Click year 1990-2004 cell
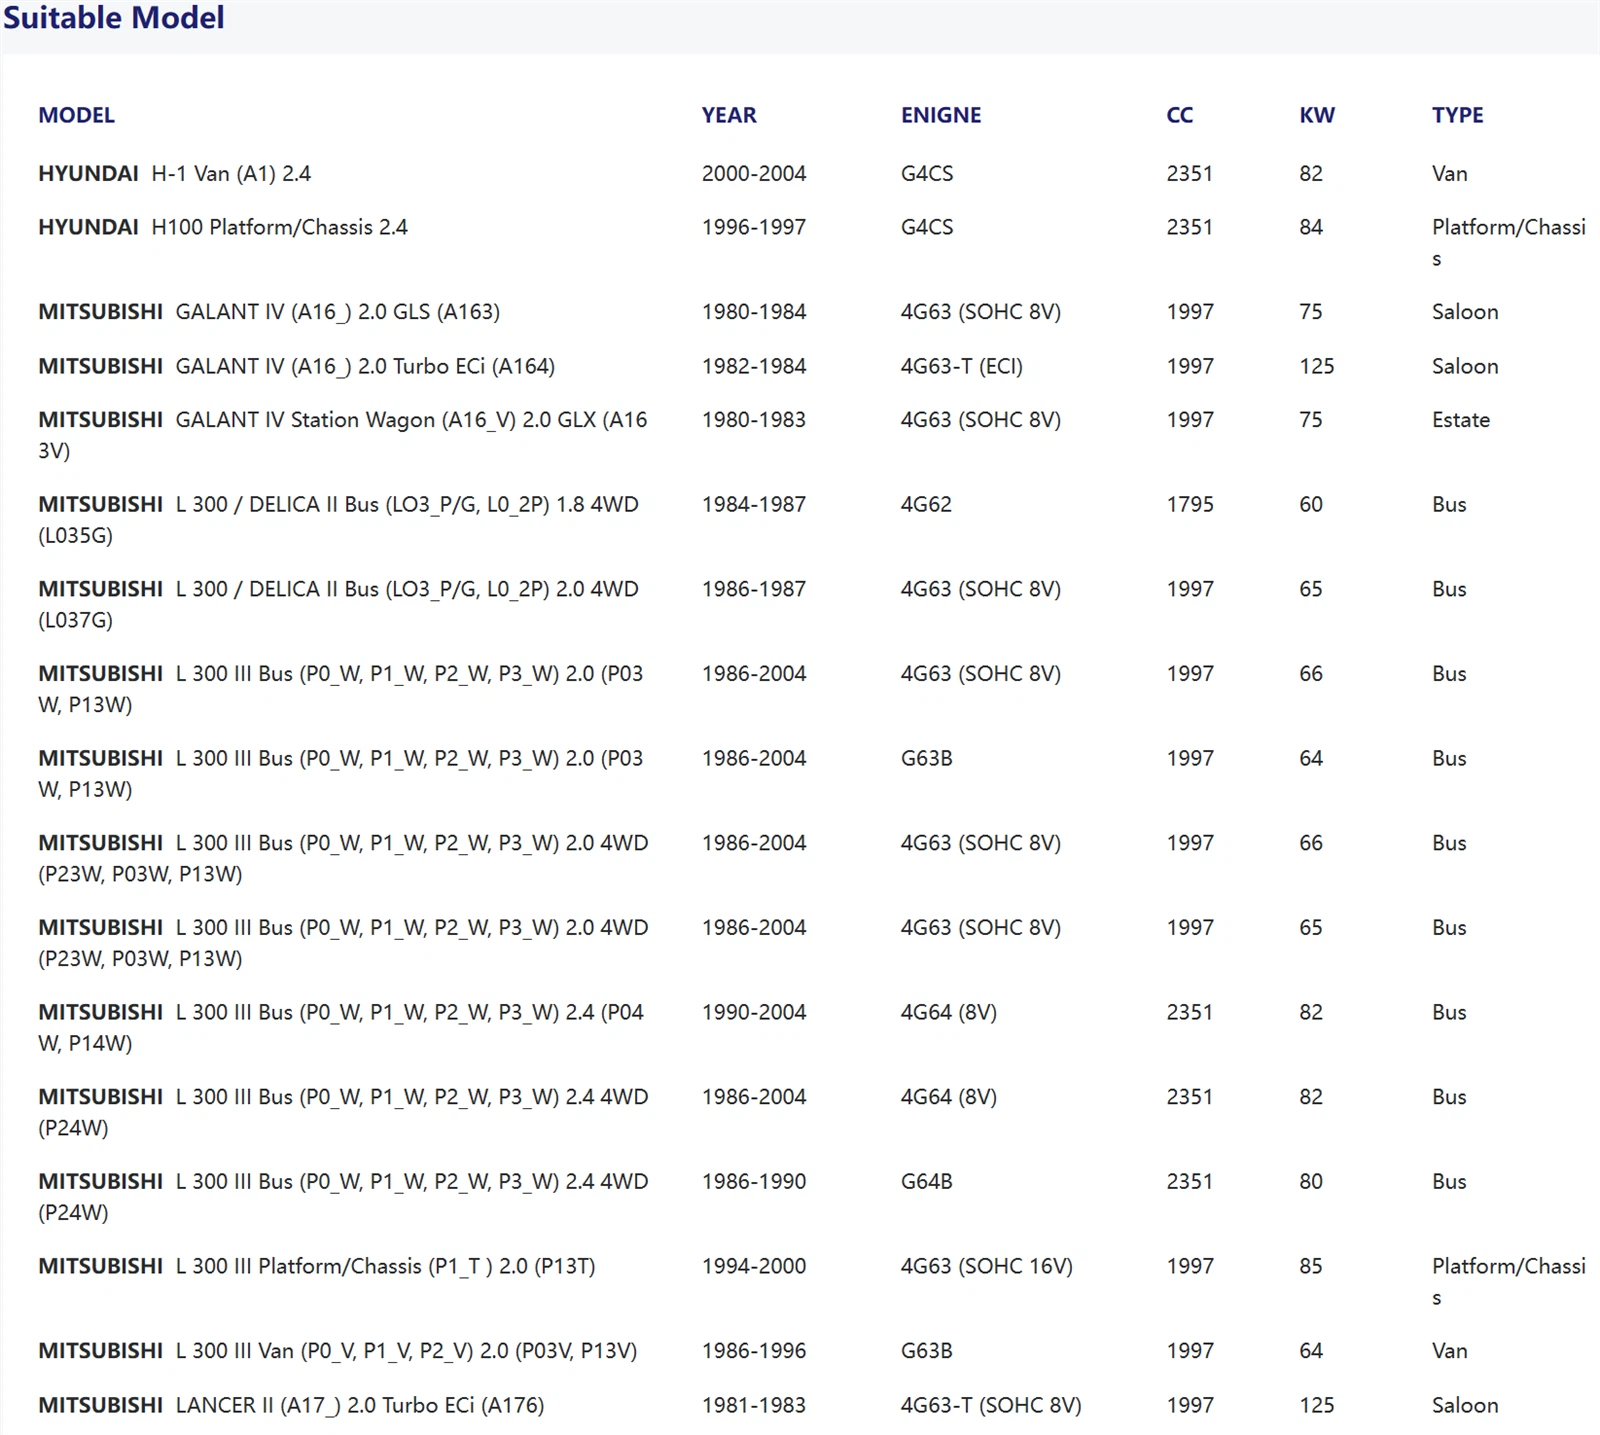The width and height of the screenshot is (1600, 1435). point(754,1012)
